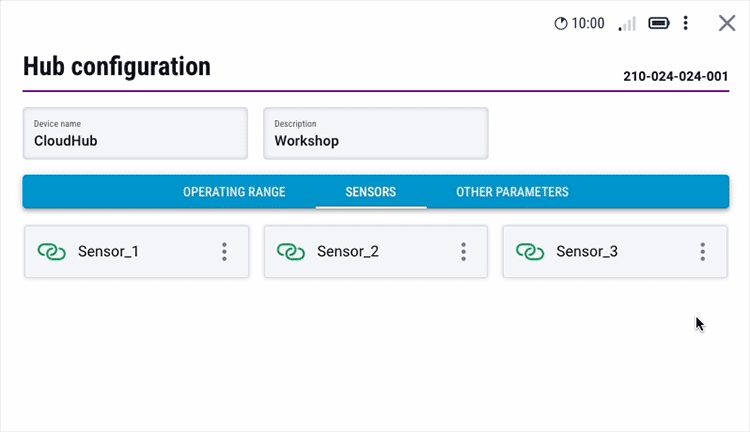Select the Sensor_3 card
The image size is (750, 432).
tap(600, 252)
